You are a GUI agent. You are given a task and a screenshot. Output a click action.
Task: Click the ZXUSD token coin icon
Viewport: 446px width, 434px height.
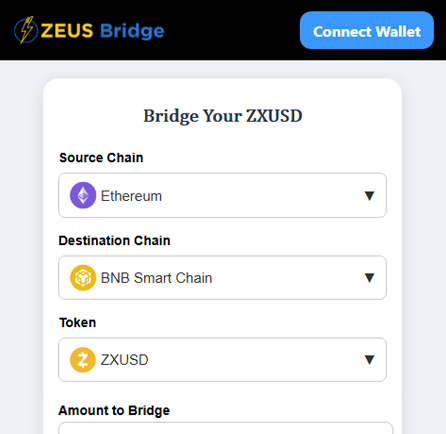coord(83,360)
